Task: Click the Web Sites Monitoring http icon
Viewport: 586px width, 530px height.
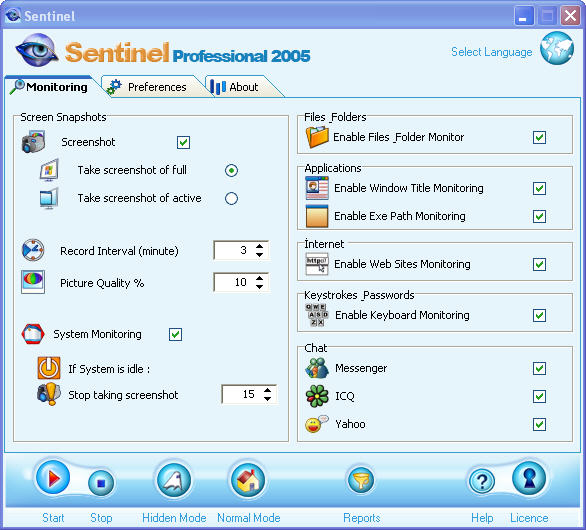Action: point(317,264)
